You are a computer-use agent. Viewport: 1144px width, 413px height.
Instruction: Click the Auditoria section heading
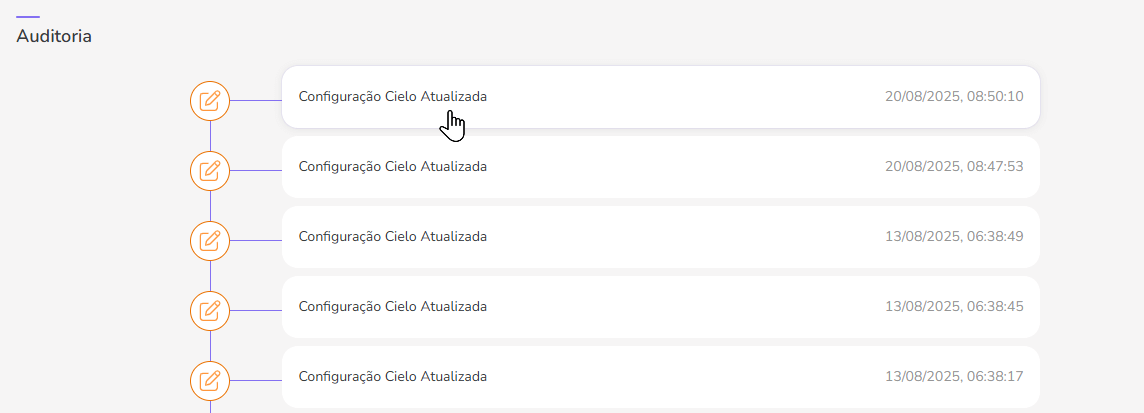tap(54, 36)
